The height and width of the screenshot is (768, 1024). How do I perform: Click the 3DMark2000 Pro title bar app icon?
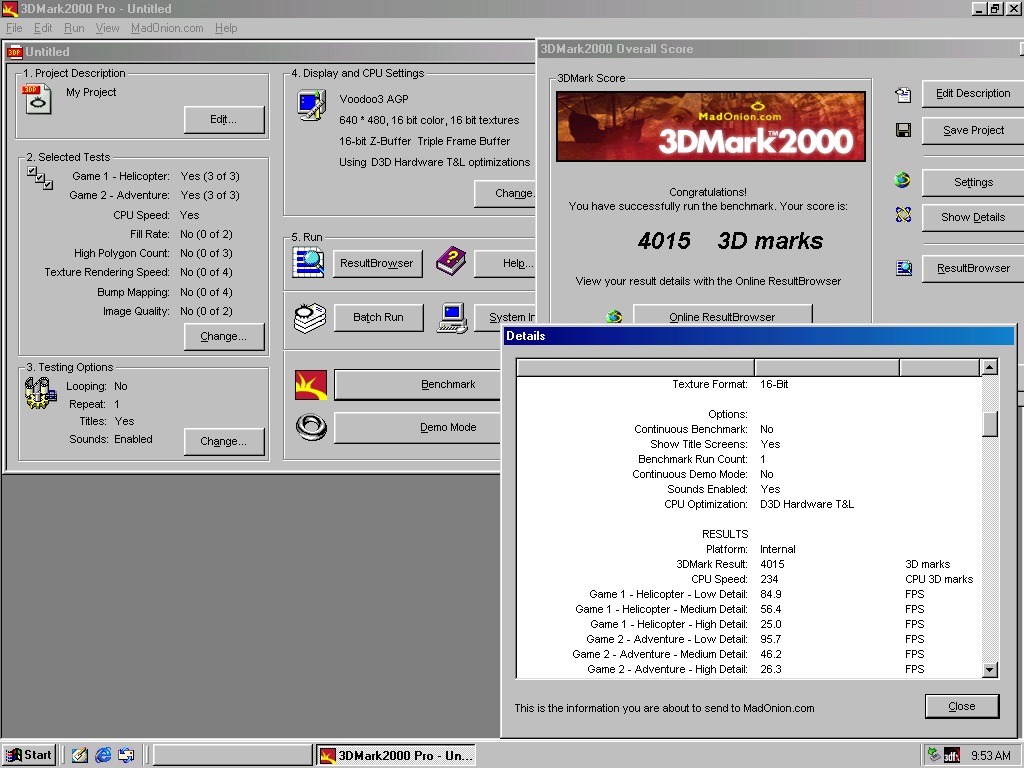[x=10, y=9]
